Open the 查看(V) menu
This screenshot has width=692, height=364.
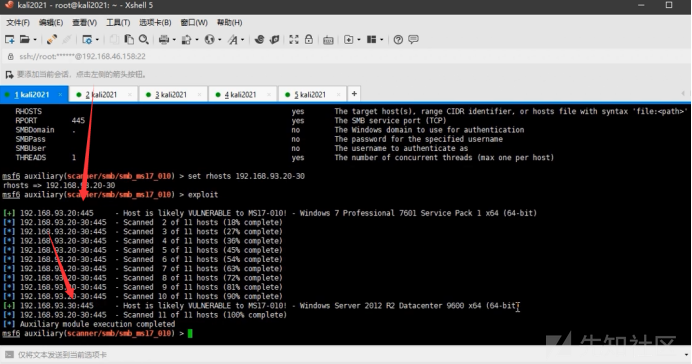(x=84, y=23)
